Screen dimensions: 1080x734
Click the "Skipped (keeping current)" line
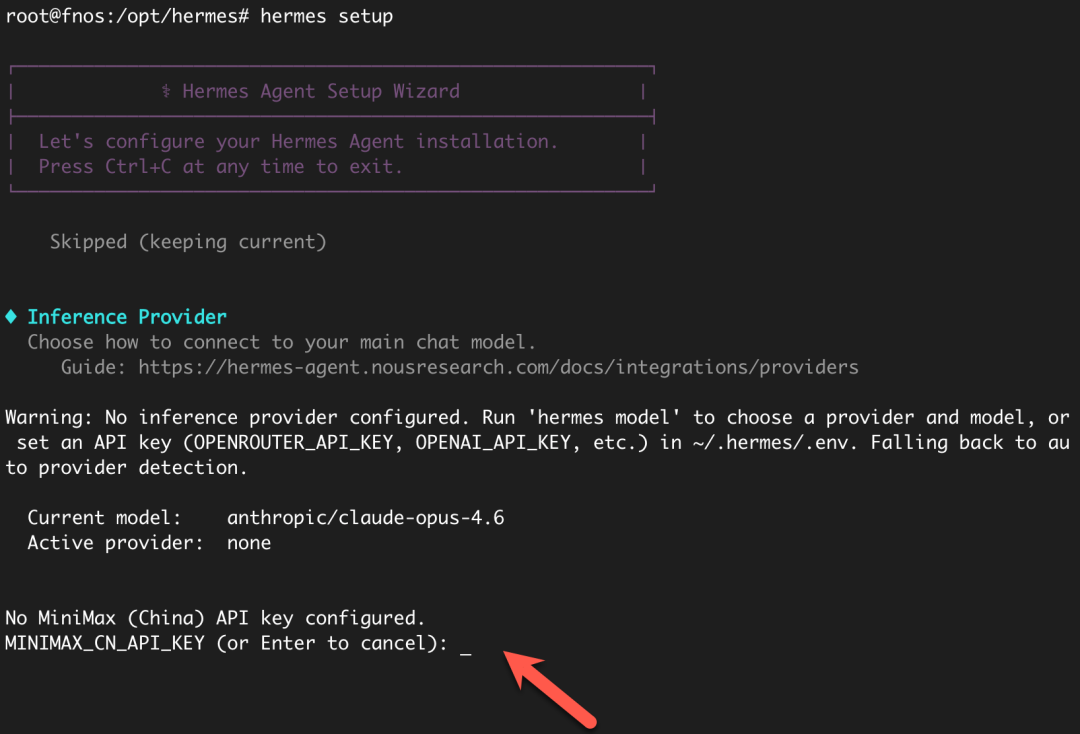(x=188, y=242)
